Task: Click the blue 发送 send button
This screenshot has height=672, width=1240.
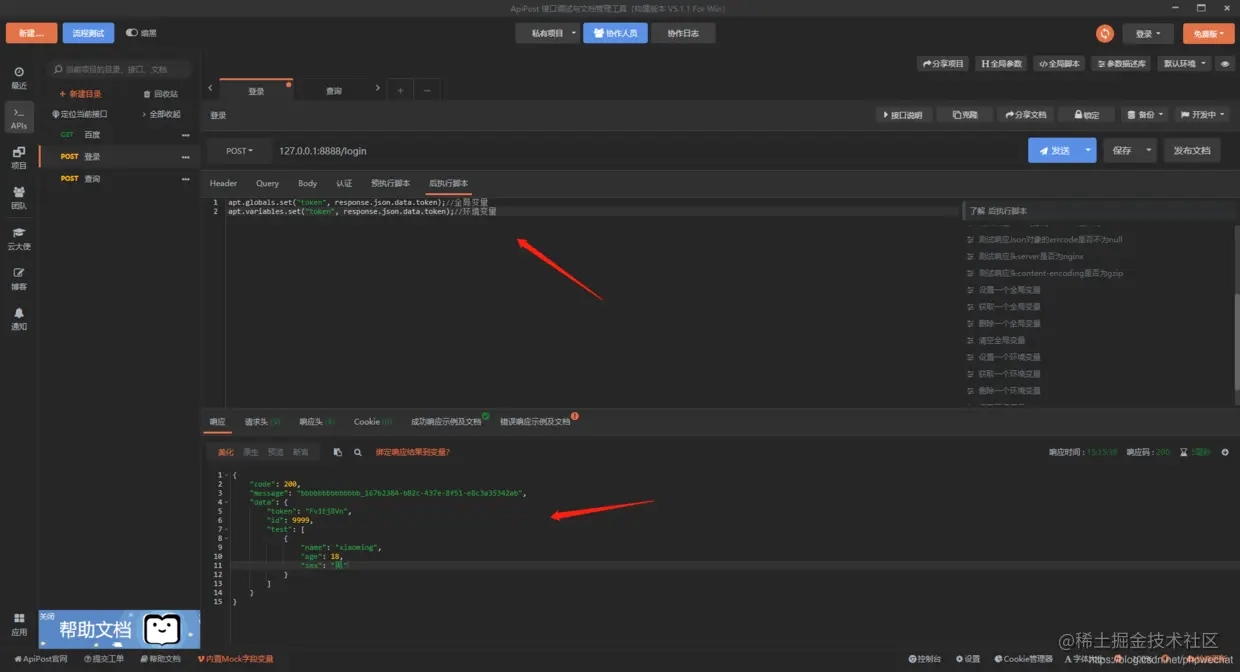Action: tap(1055, 151)
